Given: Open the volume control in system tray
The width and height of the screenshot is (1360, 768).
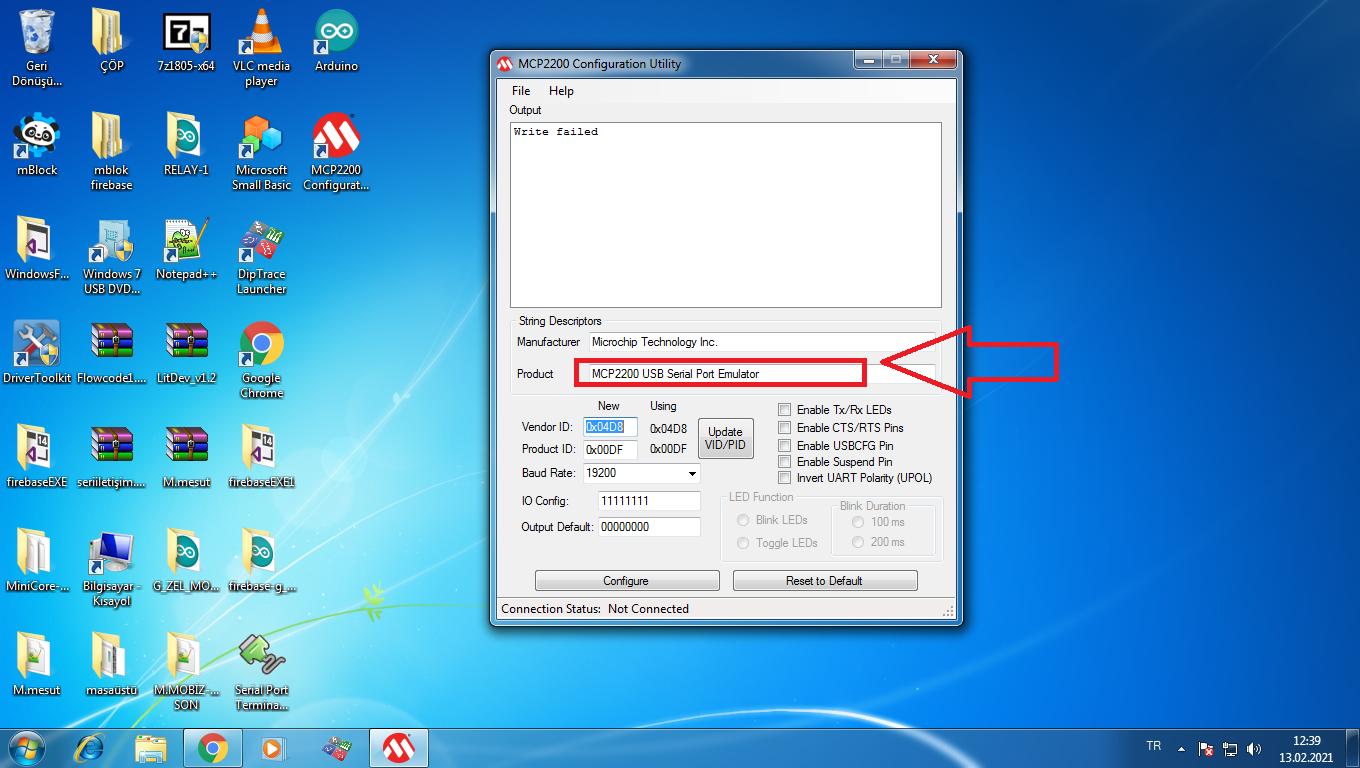Looking at the screenshot, I should point(1255,748).
